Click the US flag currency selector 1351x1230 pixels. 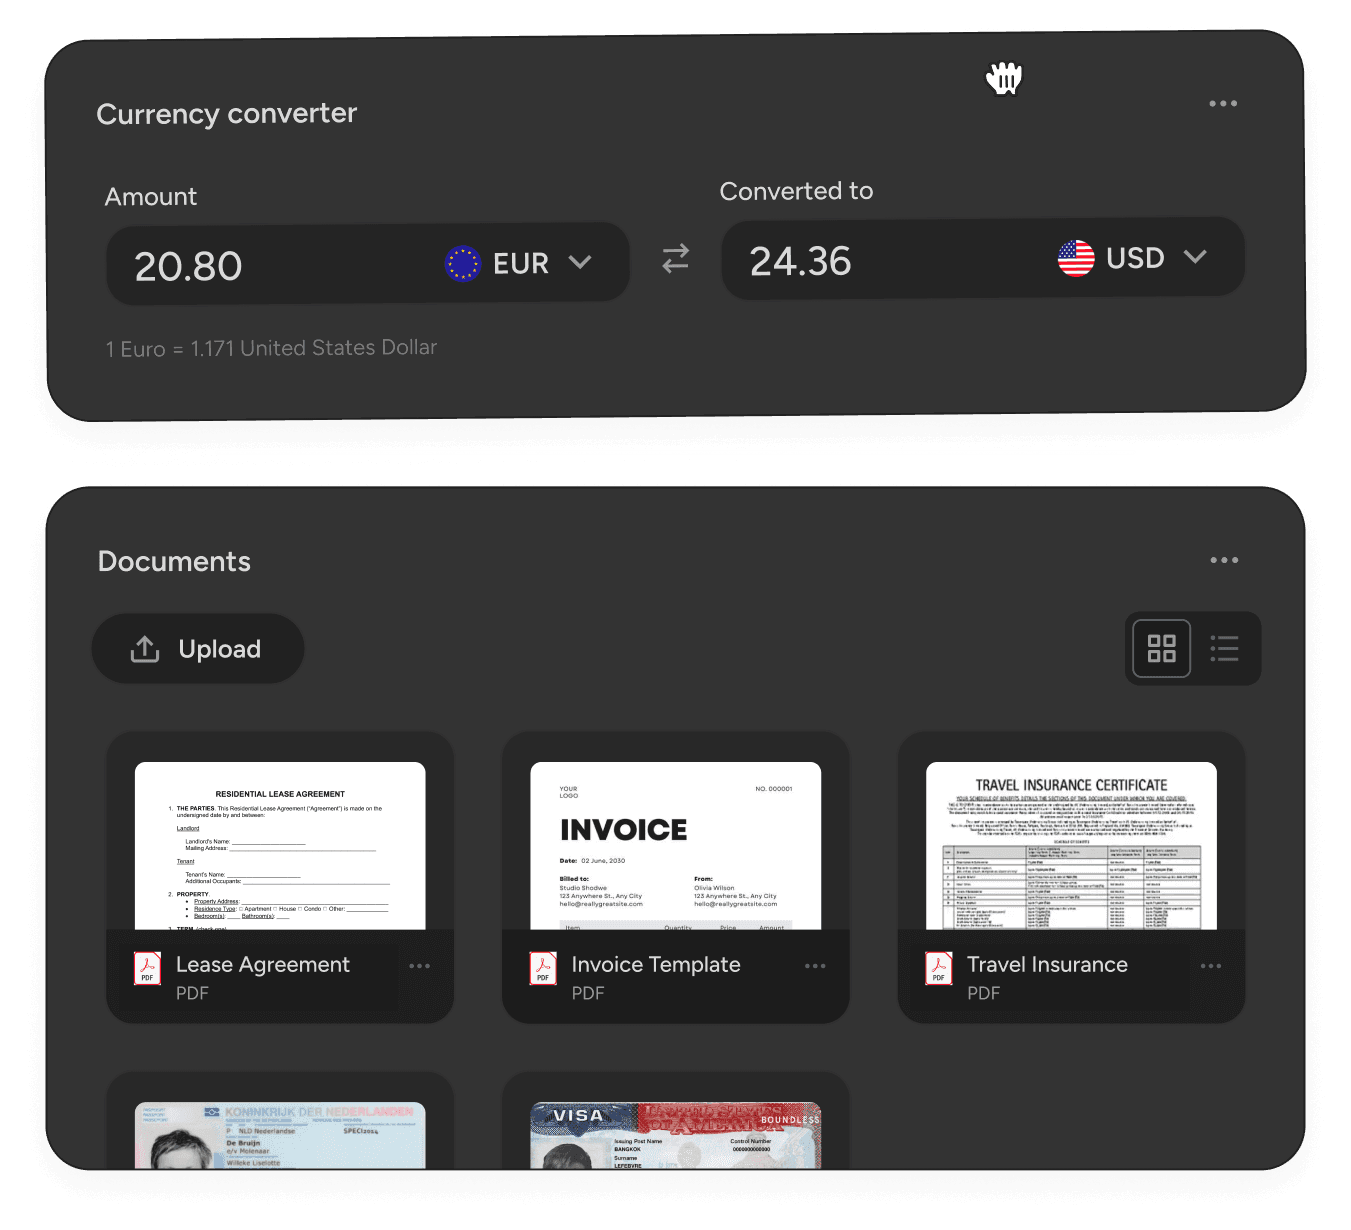coord(1076,258)
